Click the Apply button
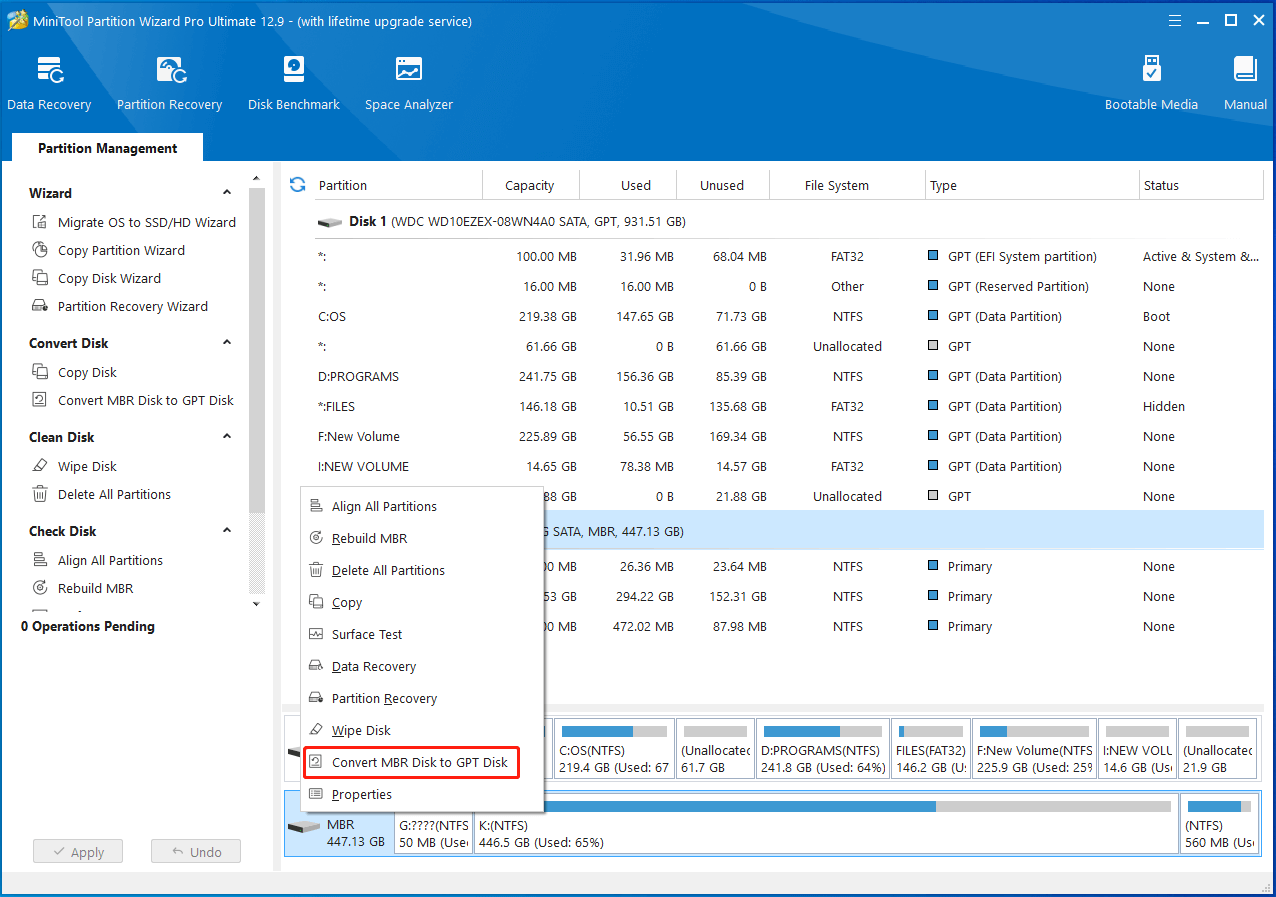 pyautogui.click(x=77, y=851)
